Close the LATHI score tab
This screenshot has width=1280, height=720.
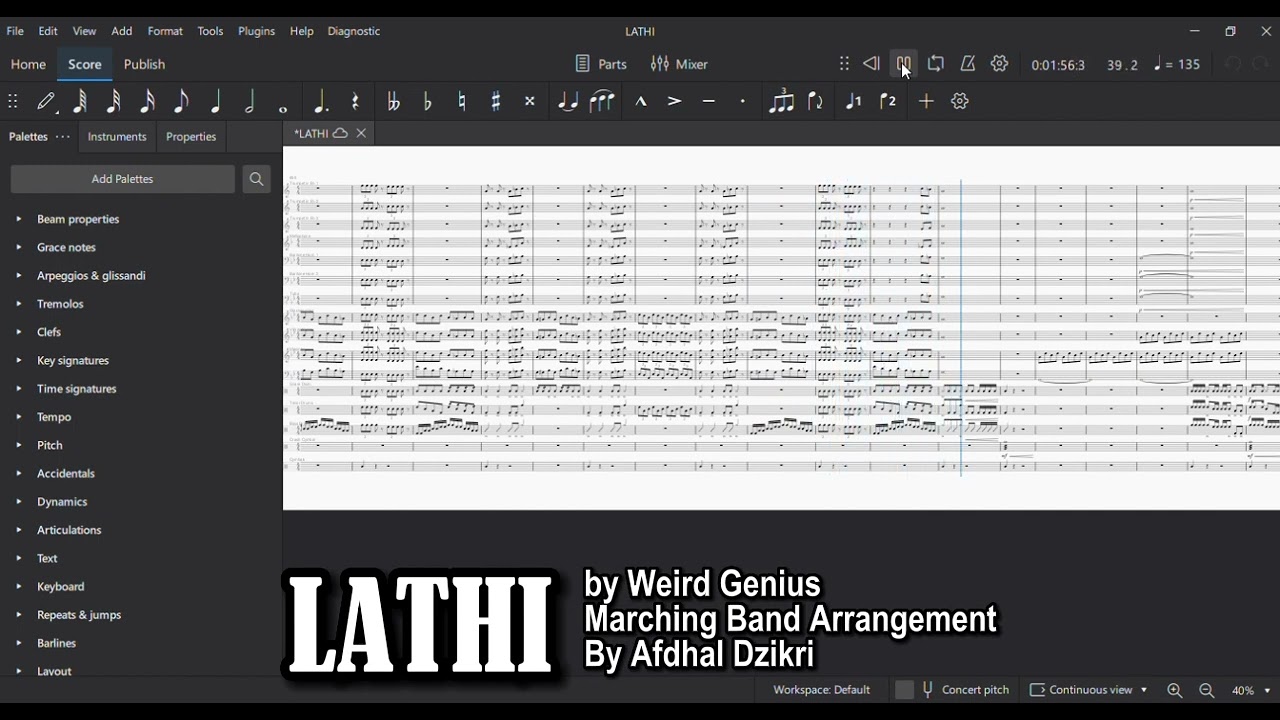pos(361,133)
